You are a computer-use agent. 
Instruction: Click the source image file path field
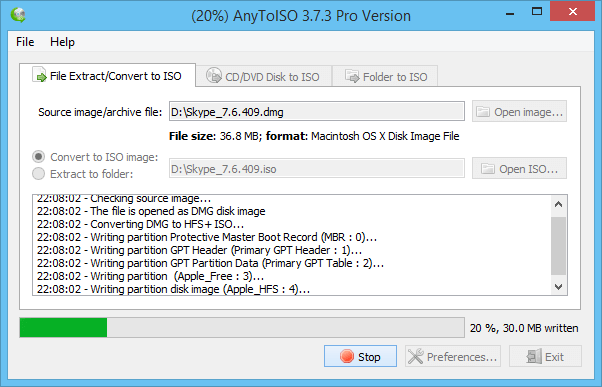317,111
